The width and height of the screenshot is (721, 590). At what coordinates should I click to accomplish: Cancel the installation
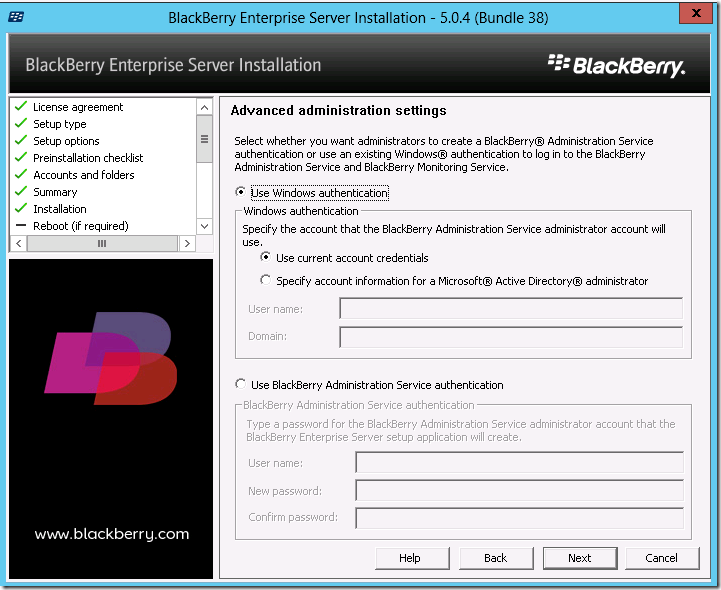click(x=662, y=558)
